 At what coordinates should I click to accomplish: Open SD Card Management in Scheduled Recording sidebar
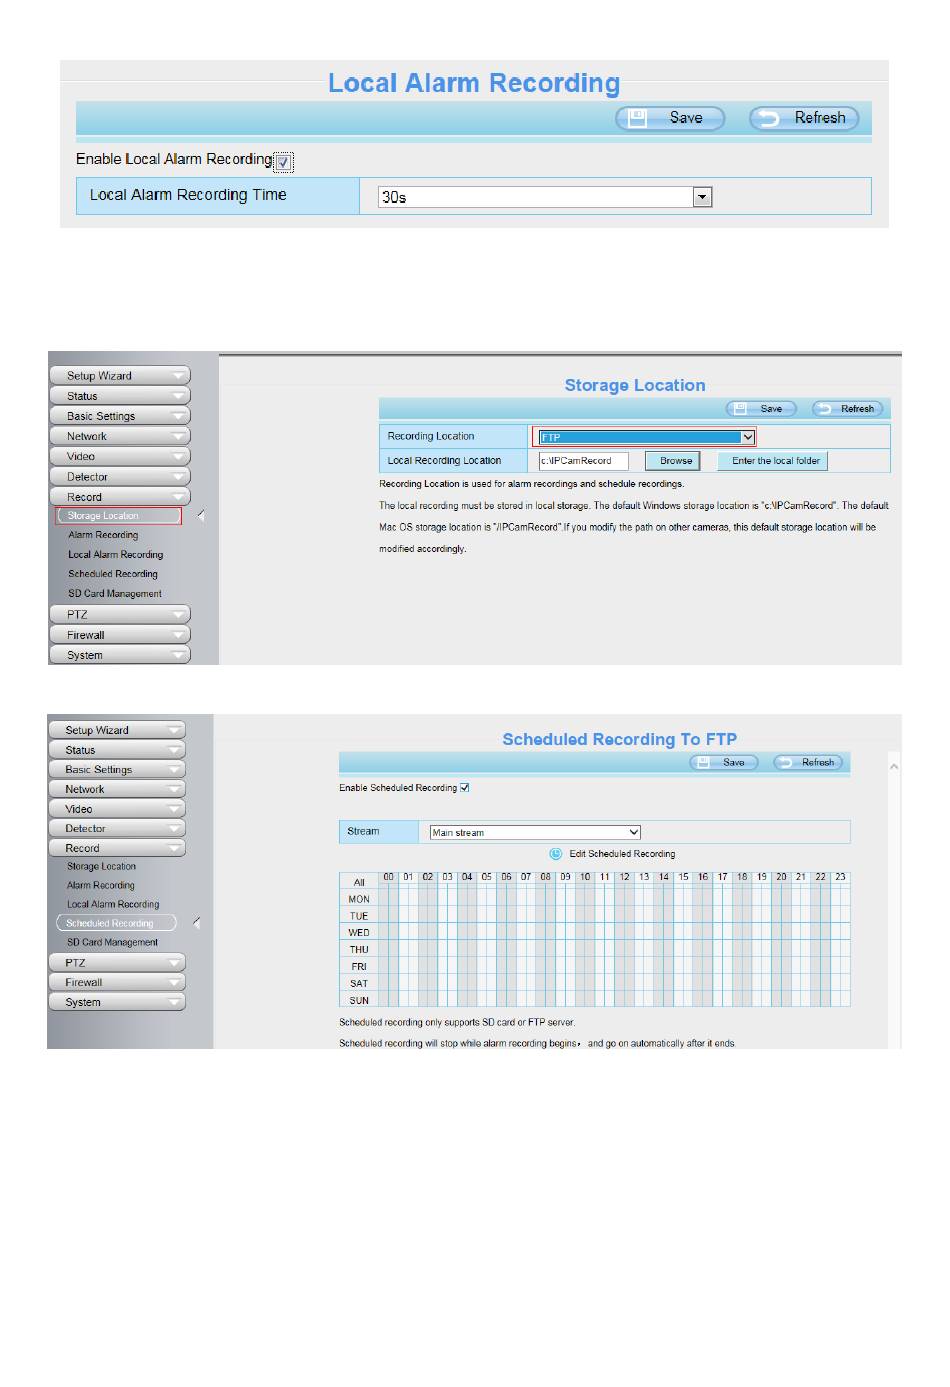point(112,943)
